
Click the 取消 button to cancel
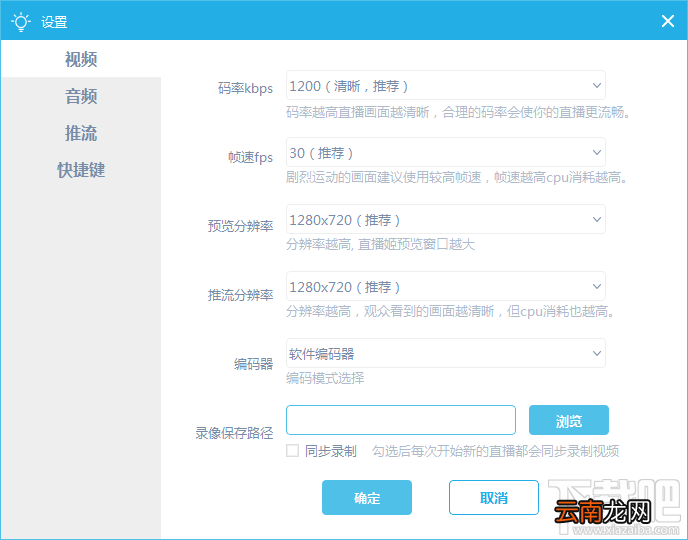(494, 497)
